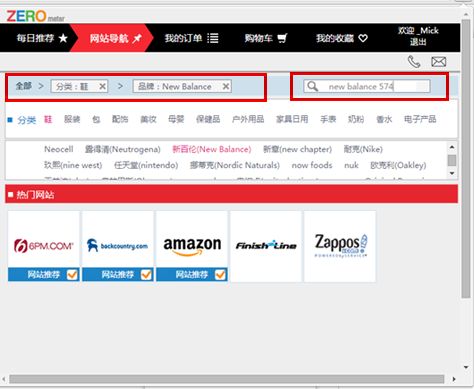
Task: Open the 我的订单 tab
Action: (192, 38)
